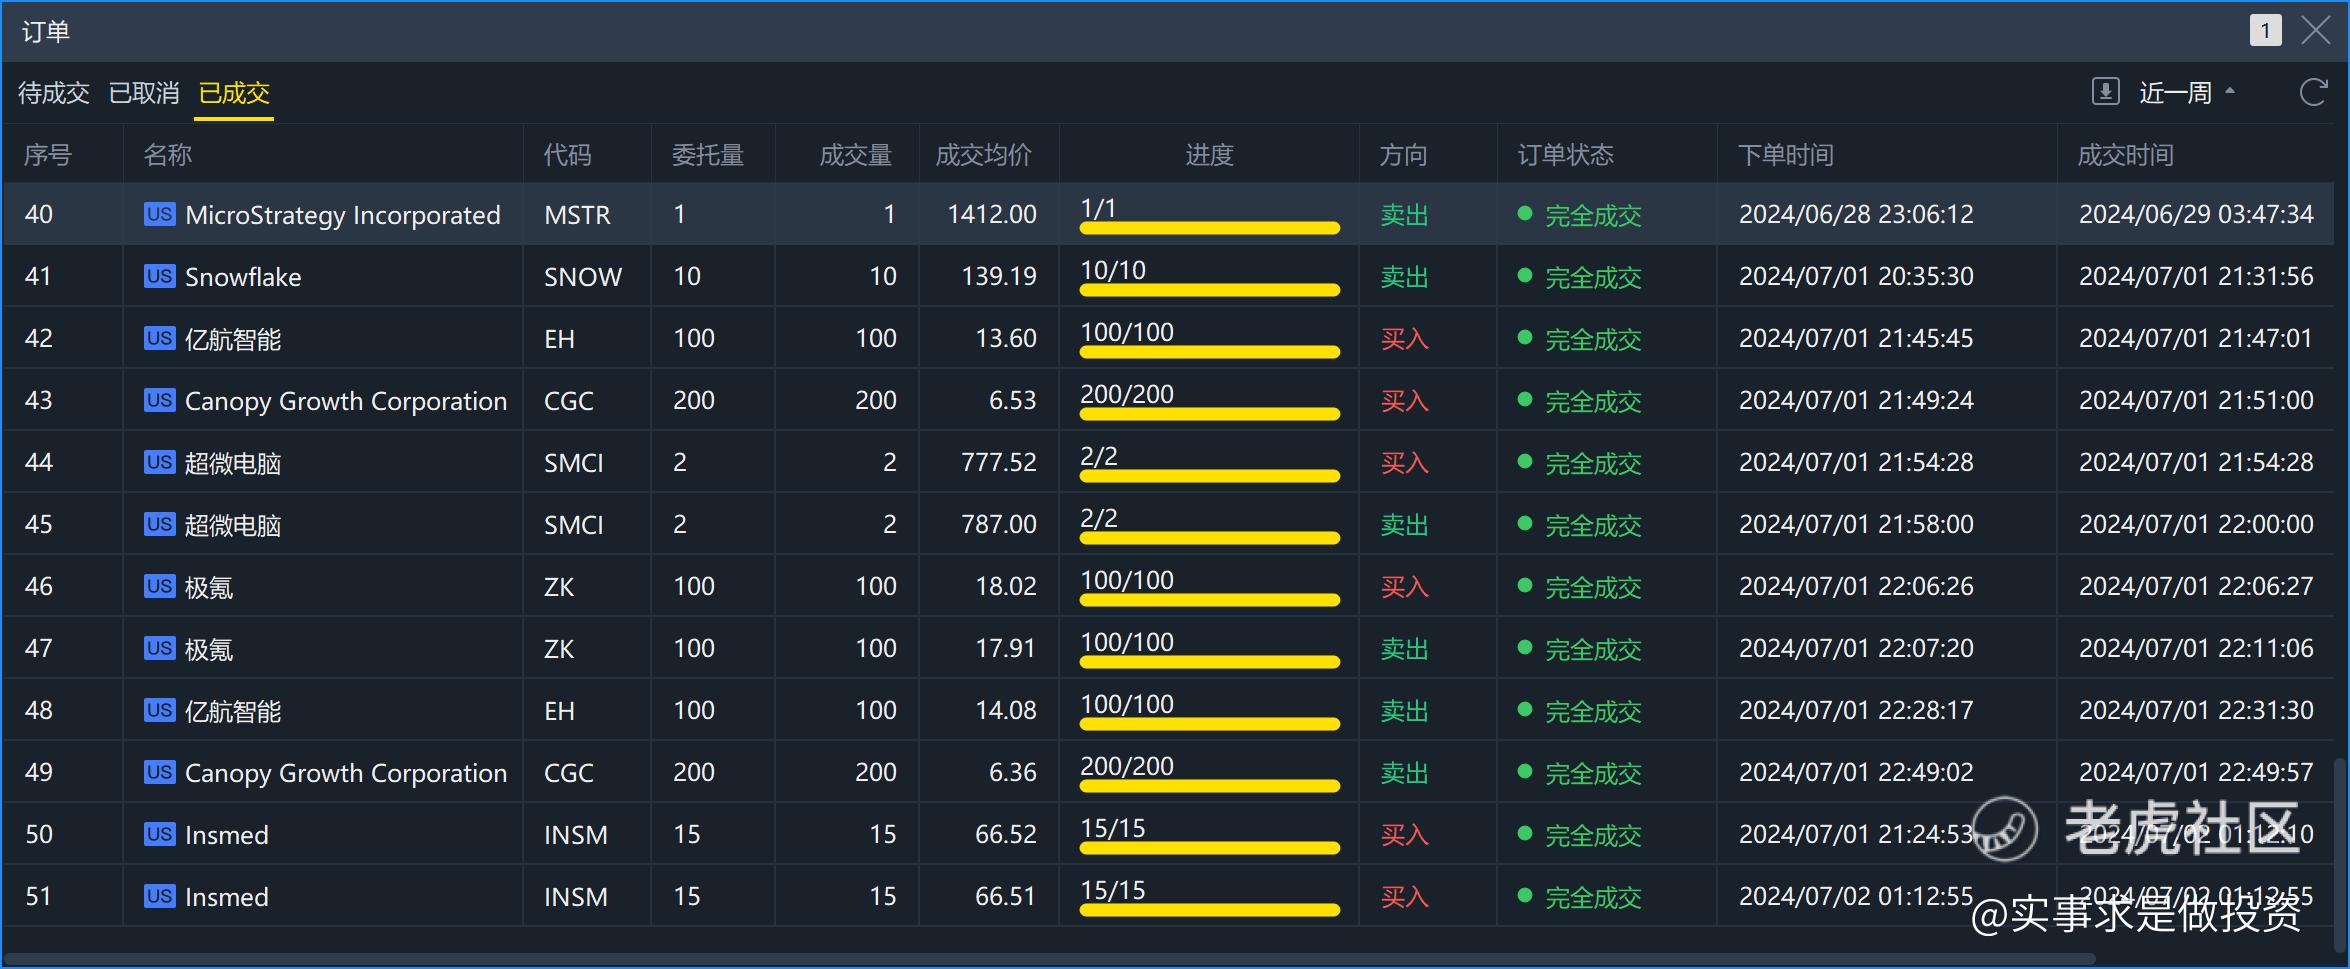Click US flag icon in order row 46
2350x969 pixels.
[159, 586]
